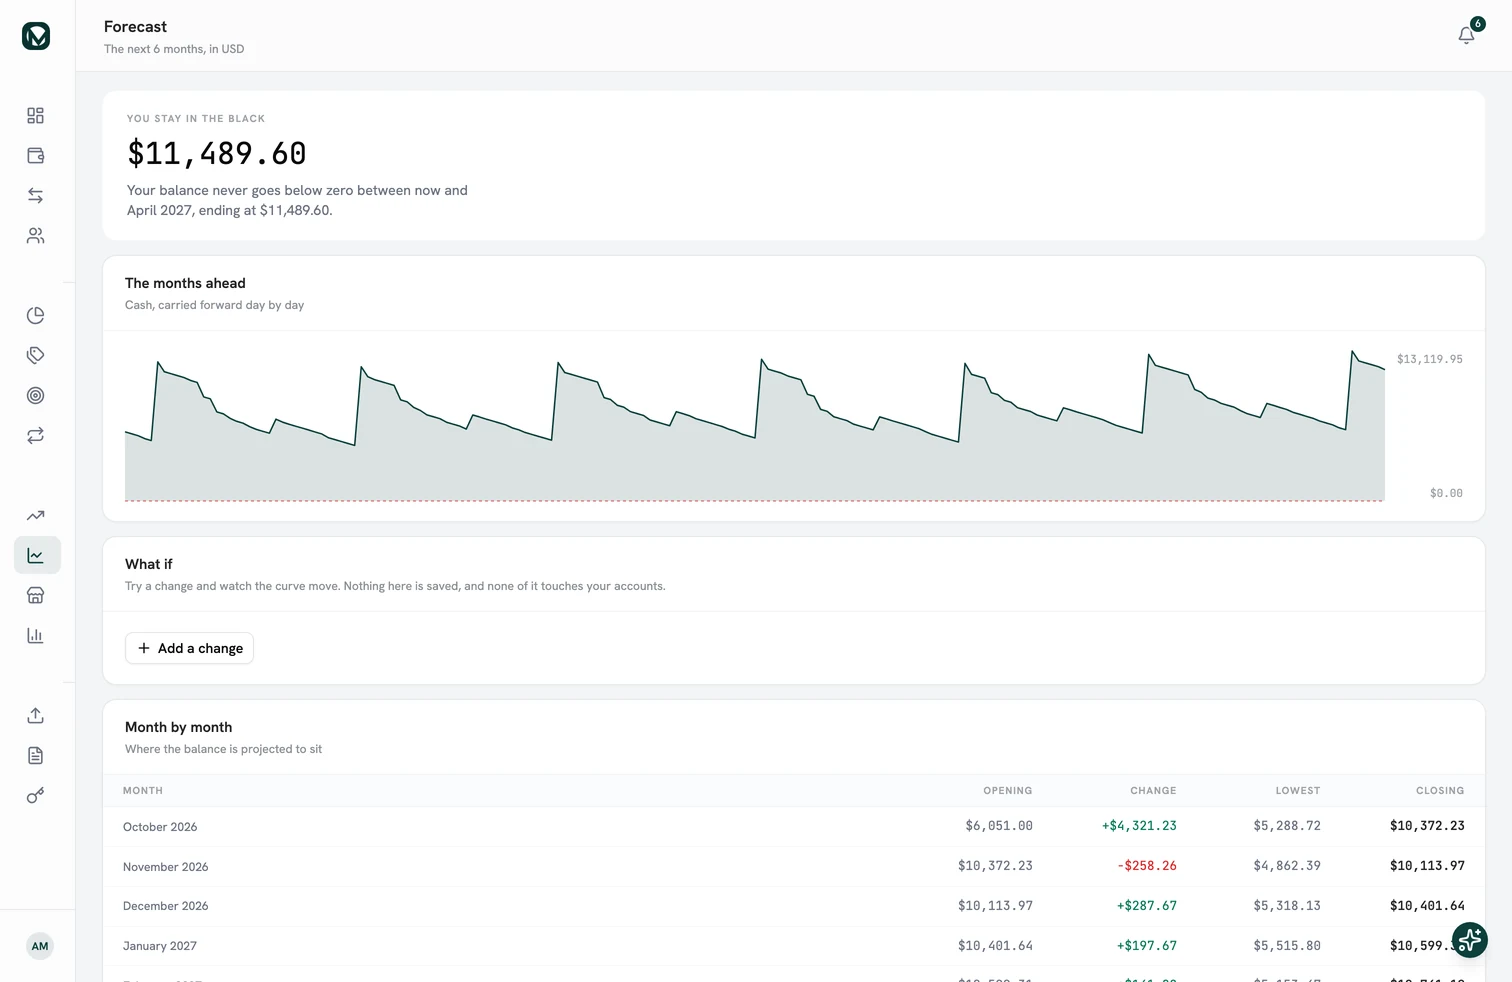Open the pie chart budgets icon
This screenshot has width=1512, height=982.
point(36,316)
